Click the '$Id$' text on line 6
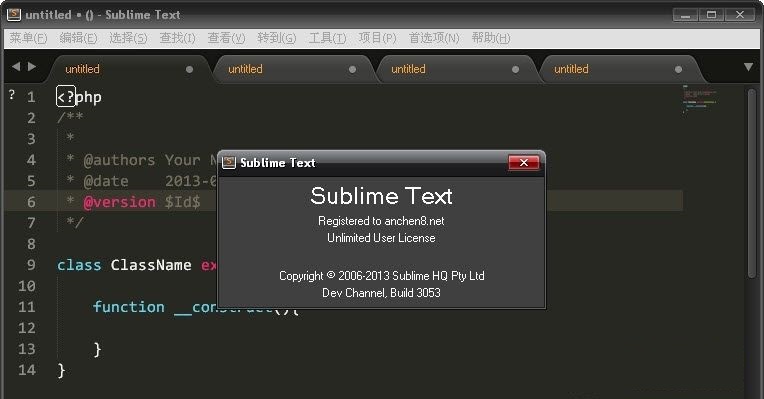Screen dimensions: 764x399 182,202
